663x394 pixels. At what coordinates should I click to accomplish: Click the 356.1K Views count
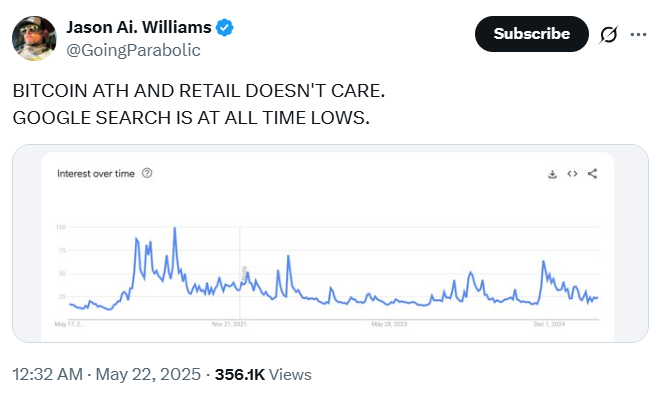[263, 375]
